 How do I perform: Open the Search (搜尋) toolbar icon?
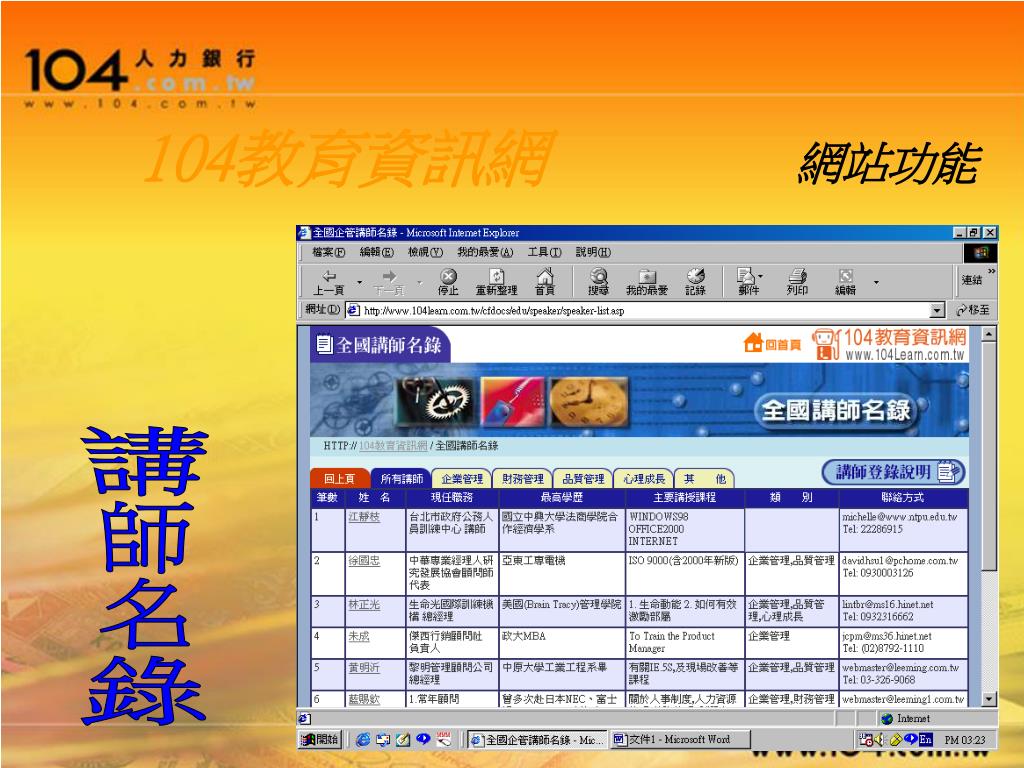(598, 281)
